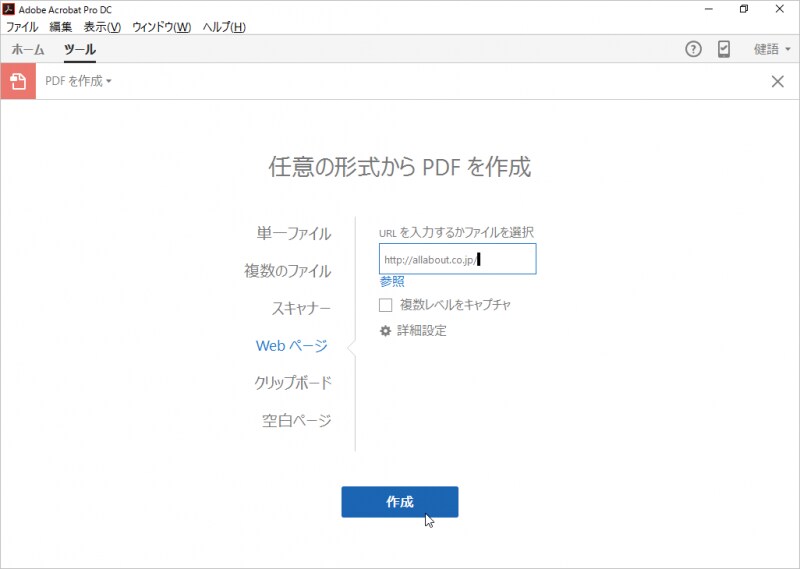Click the blue 作成 button
The image size is (800, 569).
(x=399, y=502)
